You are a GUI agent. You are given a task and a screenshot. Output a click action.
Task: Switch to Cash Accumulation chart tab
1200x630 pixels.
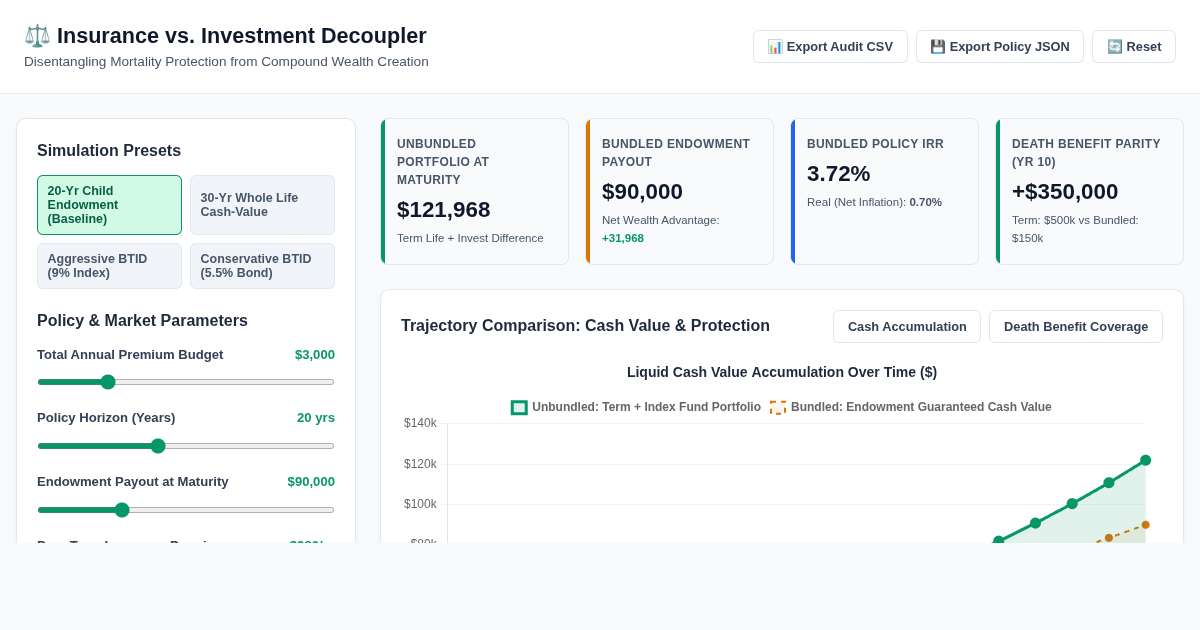[907, 326]
